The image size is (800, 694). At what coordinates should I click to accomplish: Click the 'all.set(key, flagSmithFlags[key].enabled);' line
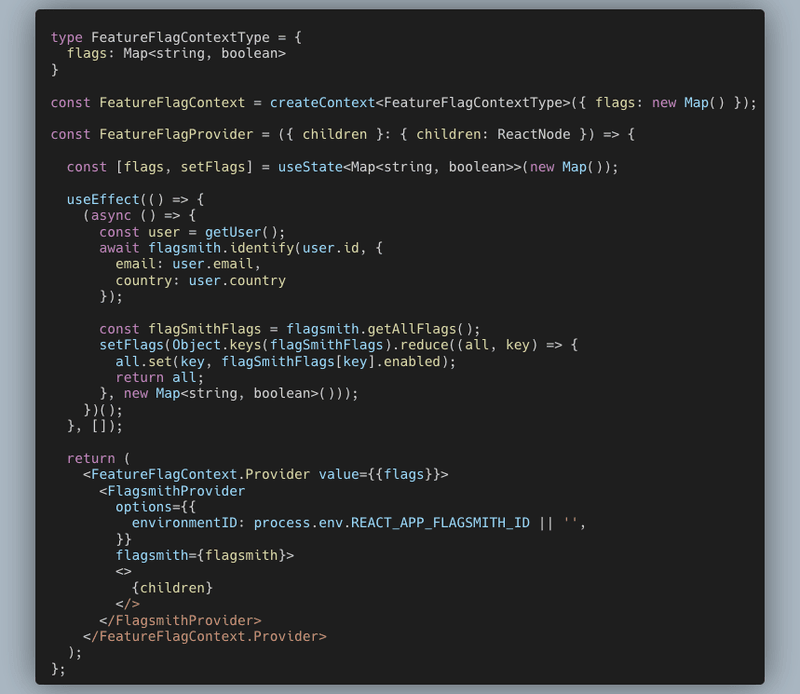tap(286, 362)
